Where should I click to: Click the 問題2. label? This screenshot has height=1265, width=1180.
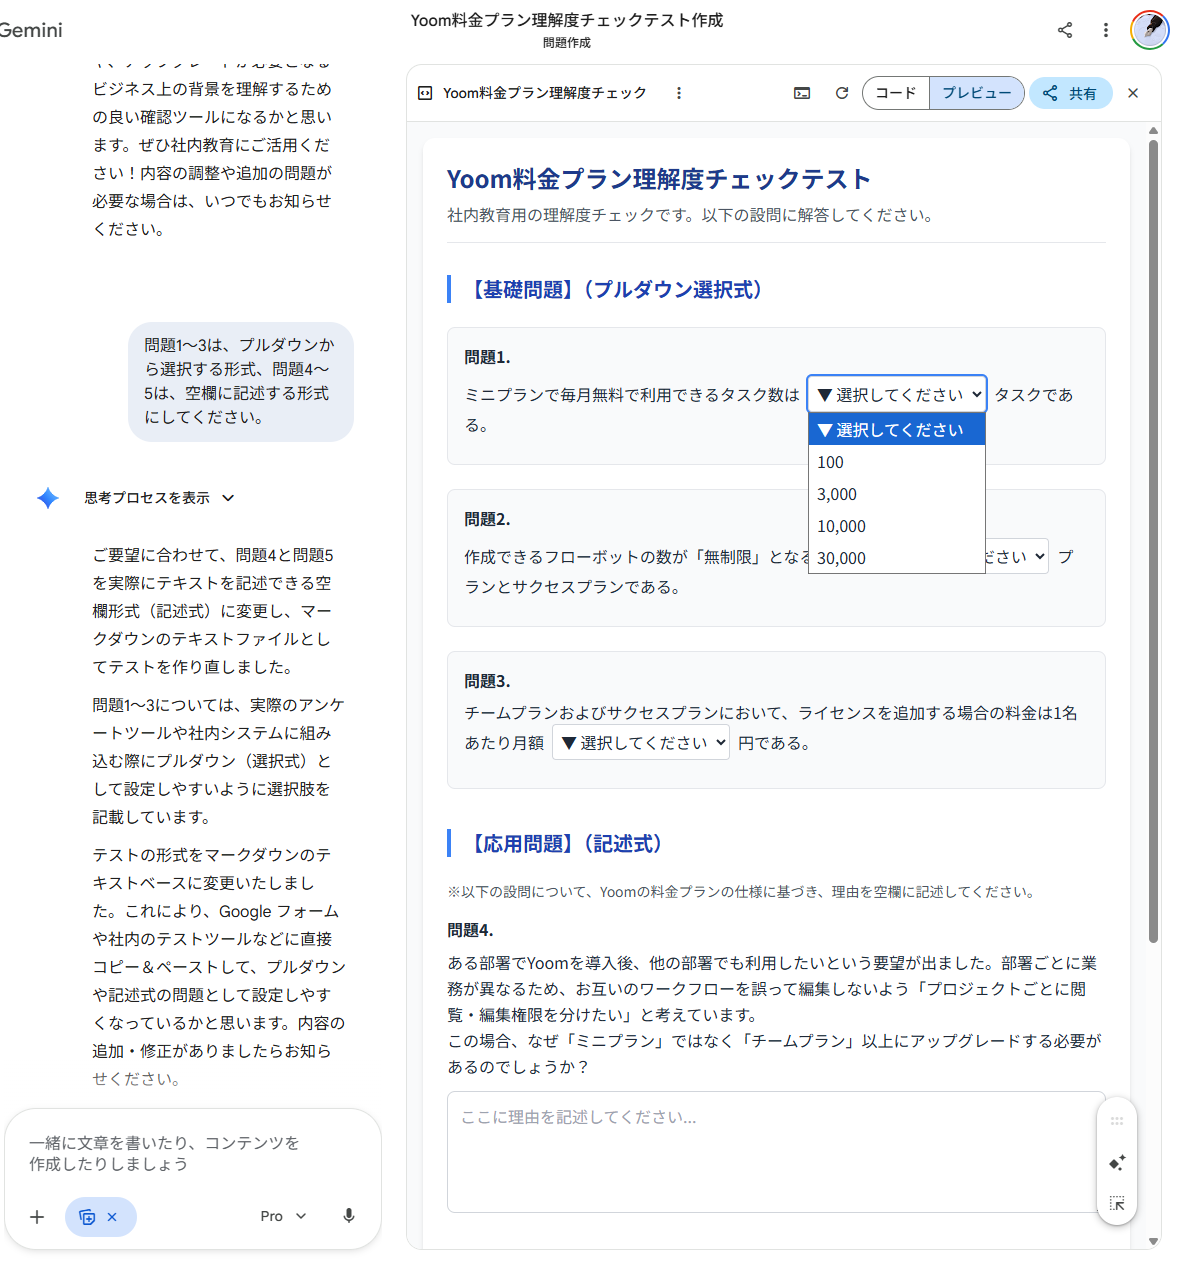[488, 519]
